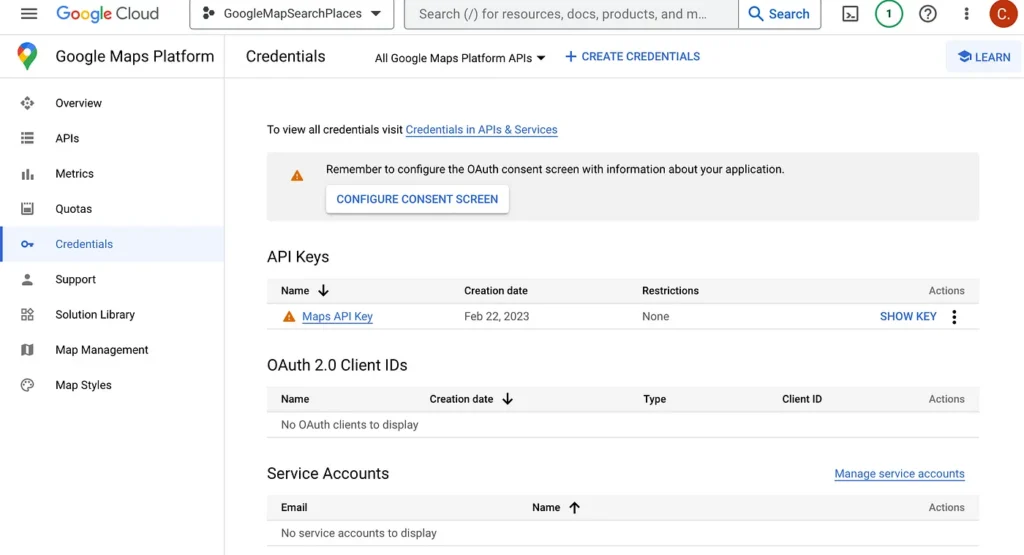Click the Google Maps Platform pin logo
Image resolution: width=1024 pixels, height=555 pixels.
tap(27, 56)
